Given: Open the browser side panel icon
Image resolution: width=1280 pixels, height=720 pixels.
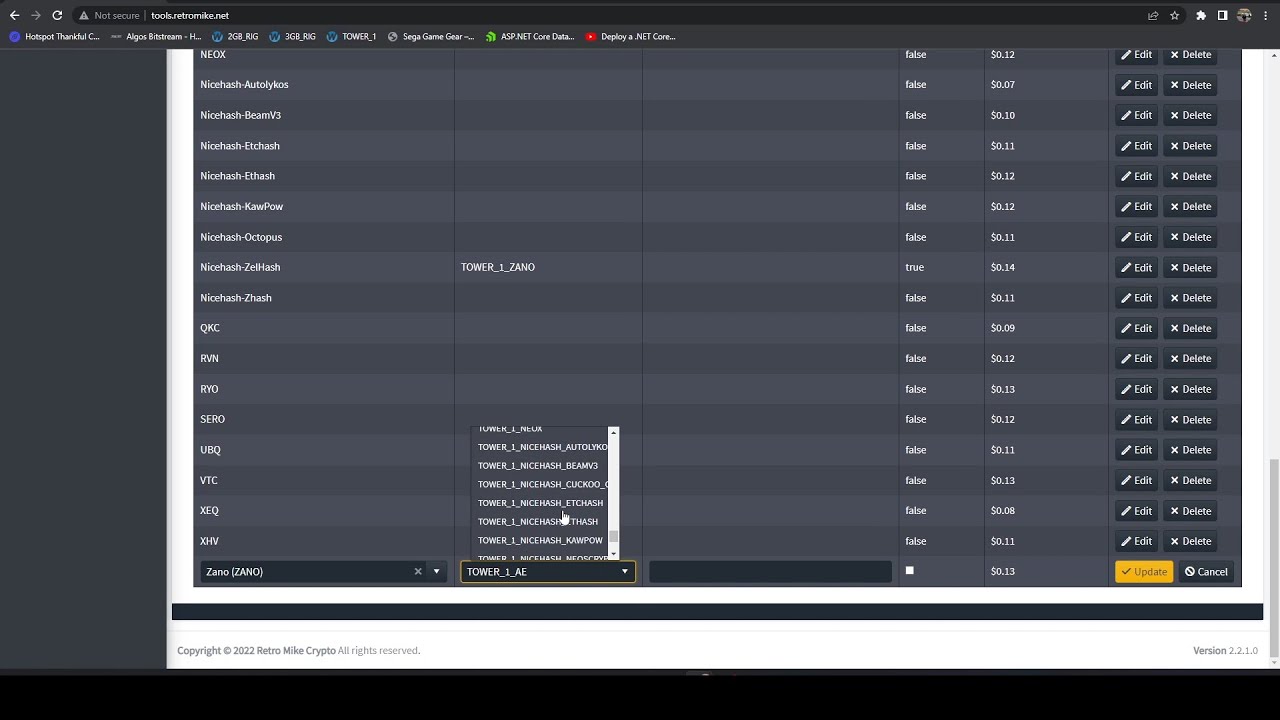Looking at the screenshot, I should pos(1222,15).
